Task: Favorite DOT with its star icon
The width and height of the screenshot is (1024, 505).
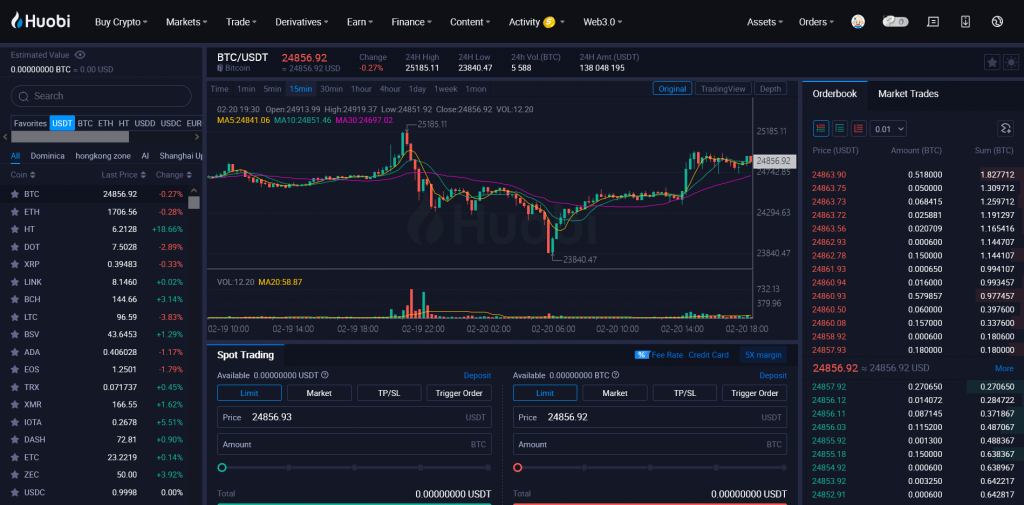Action: tap(14, 247)
